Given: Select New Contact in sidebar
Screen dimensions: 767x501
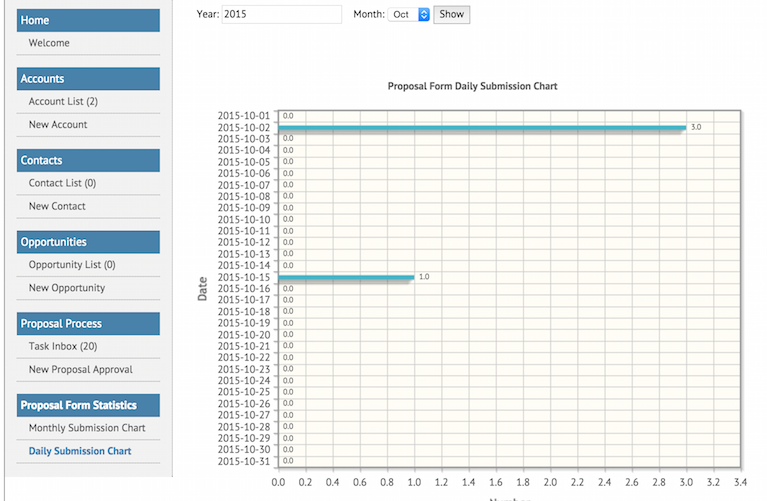Looking at the screenshot, I should pyautogui.click(x=57, y=206).
